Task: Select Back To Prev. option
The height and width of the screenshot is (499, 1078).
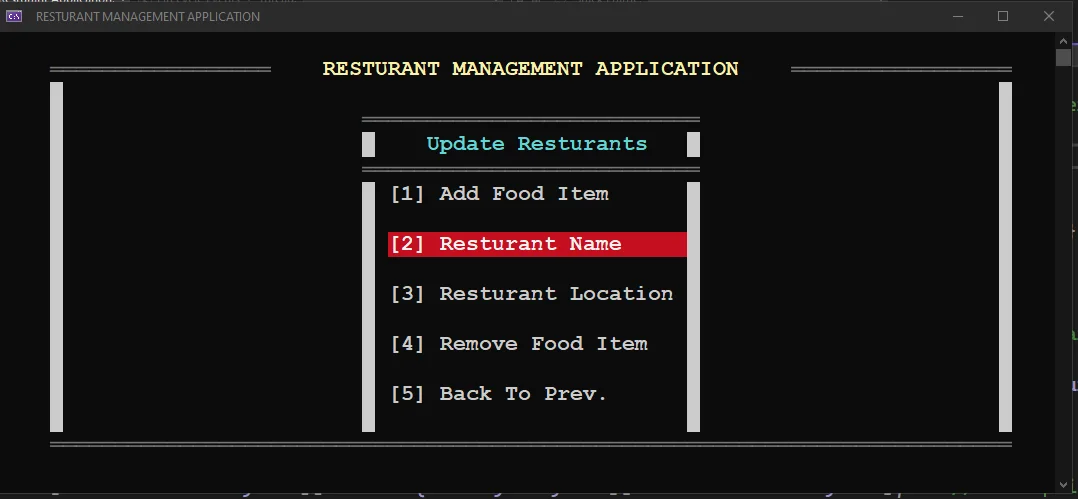Action: 498,394
